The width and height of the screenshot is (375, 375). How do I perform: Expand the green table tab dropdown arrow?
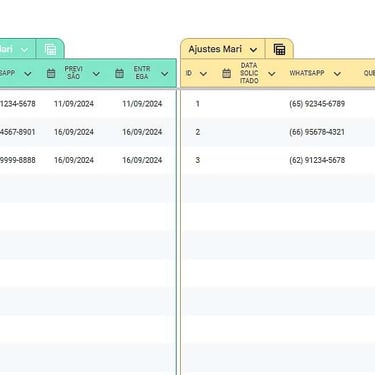(x=24, y=50)
